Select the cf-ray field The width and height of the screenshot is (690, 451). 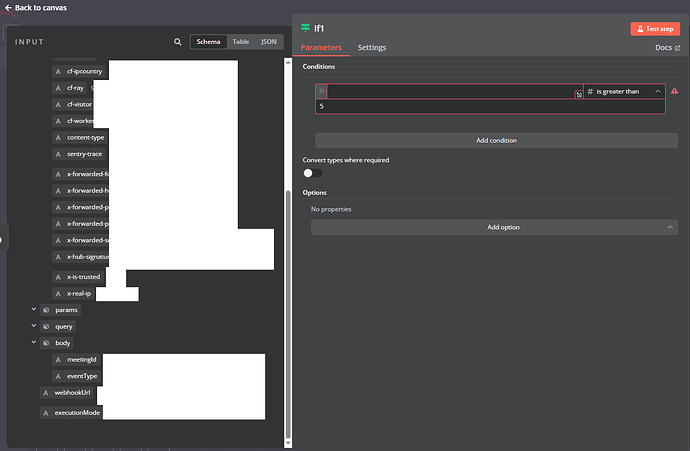pos(70,88)
